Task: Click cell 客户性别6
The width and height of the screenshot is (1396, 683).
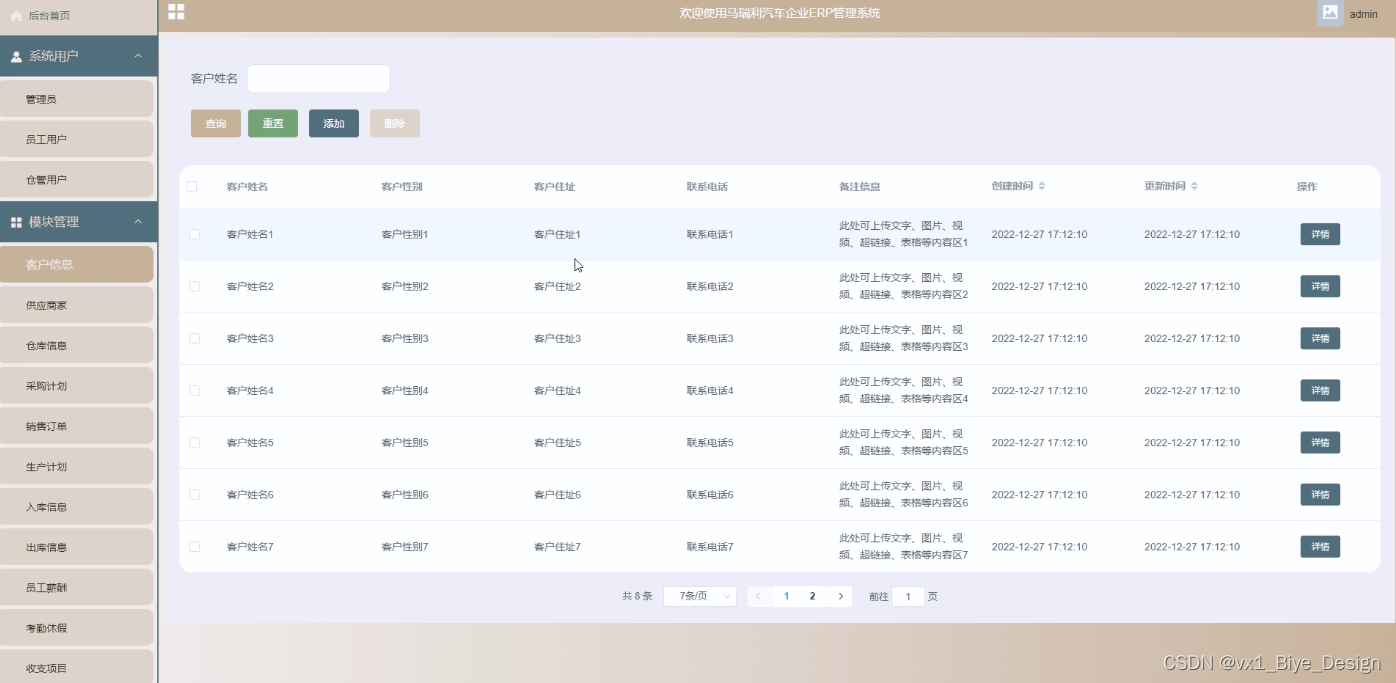Action: click(x=405, y=494)
